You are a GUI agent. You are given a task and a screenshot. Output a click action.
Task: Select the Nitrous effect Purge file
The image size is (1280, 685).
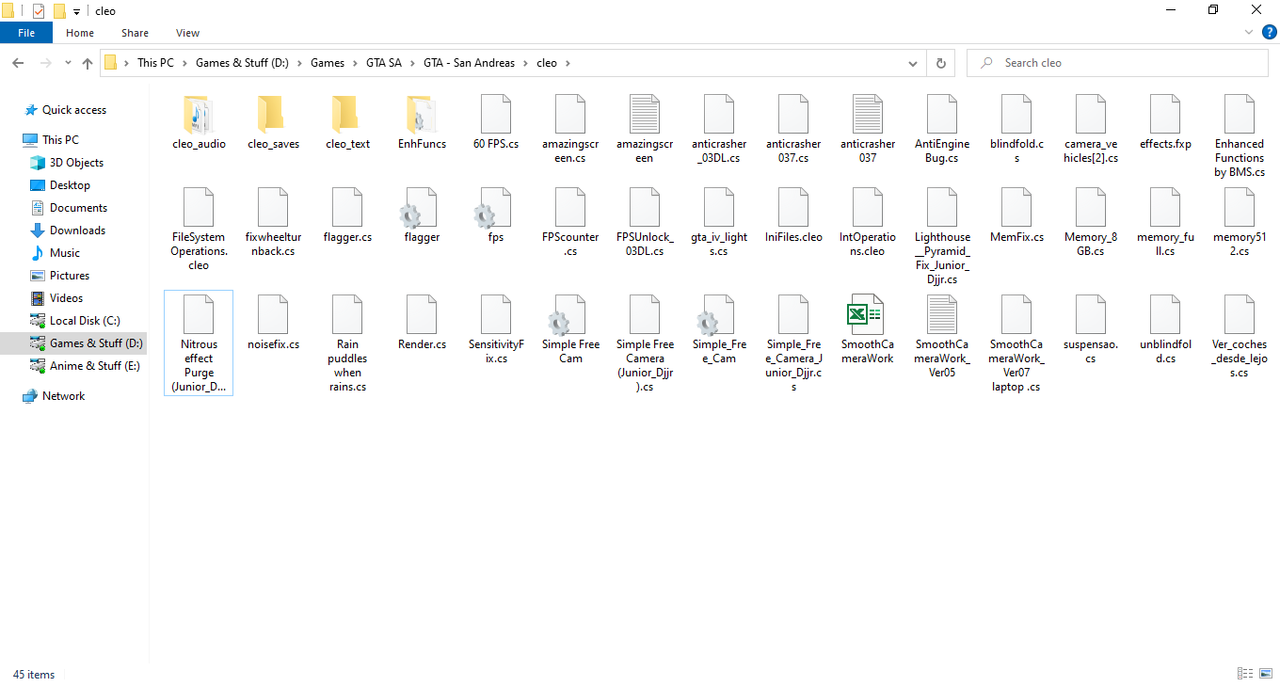tap(198, 343)
